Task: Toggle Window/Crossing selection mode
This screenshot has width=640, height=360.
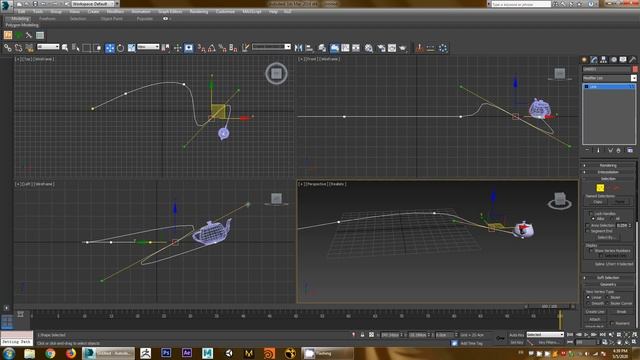Action: pos(97,48)
